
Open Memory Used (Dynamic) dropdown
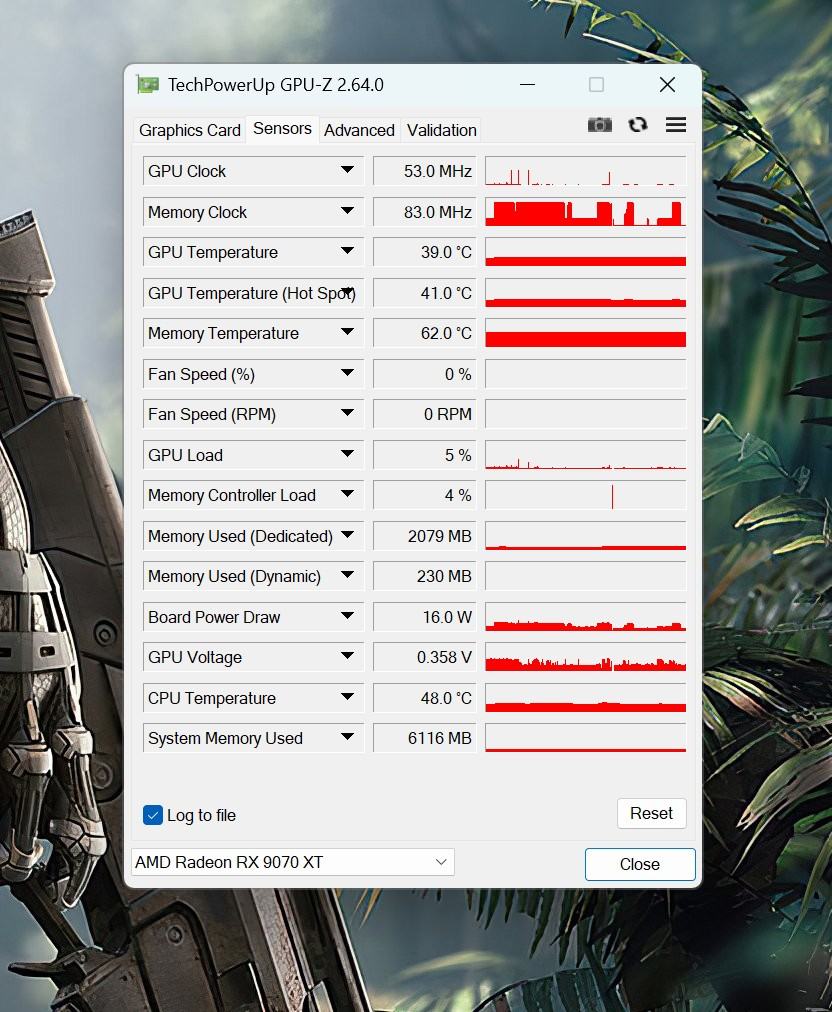[347, 575]
